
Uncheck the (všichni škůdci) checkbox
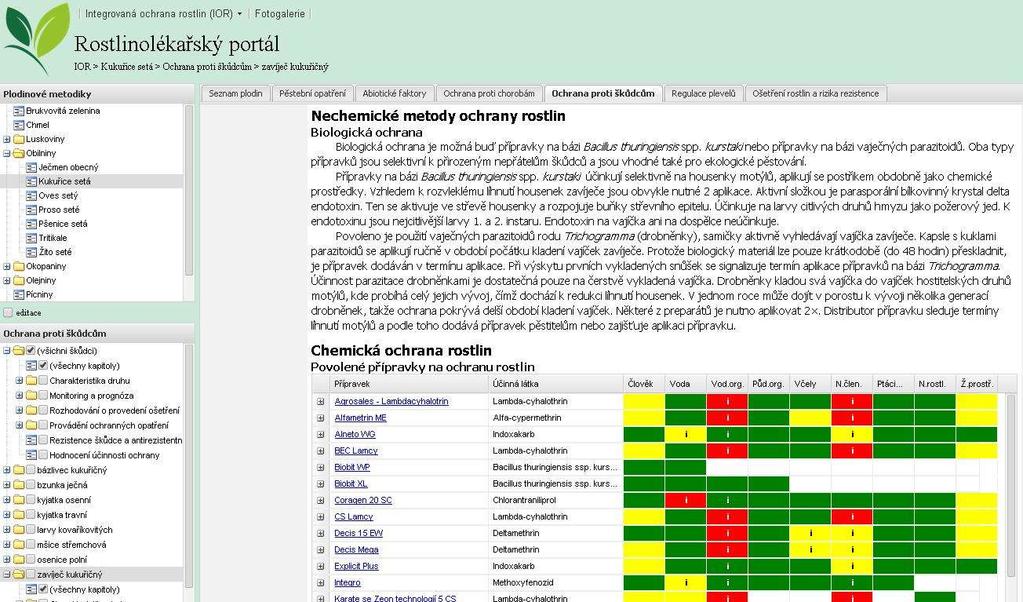click(x=30, y=351)
